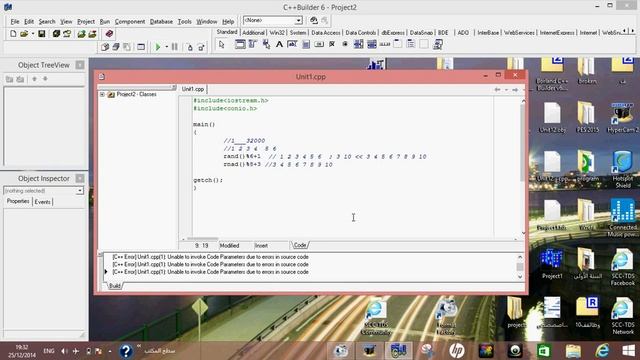Viewport: 640px width, 360px height.
Task: Open the Project menu
Action: tap(86, 22)
